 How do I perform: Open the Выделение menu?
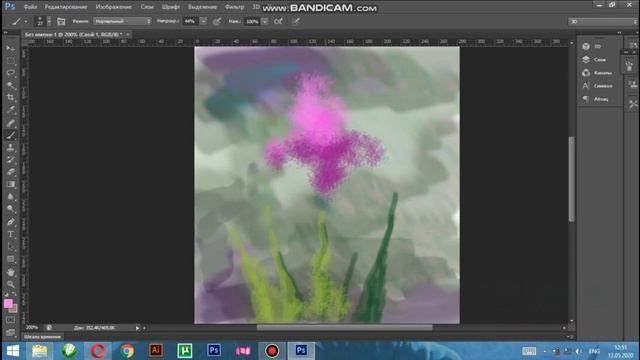tap(202, 7)
